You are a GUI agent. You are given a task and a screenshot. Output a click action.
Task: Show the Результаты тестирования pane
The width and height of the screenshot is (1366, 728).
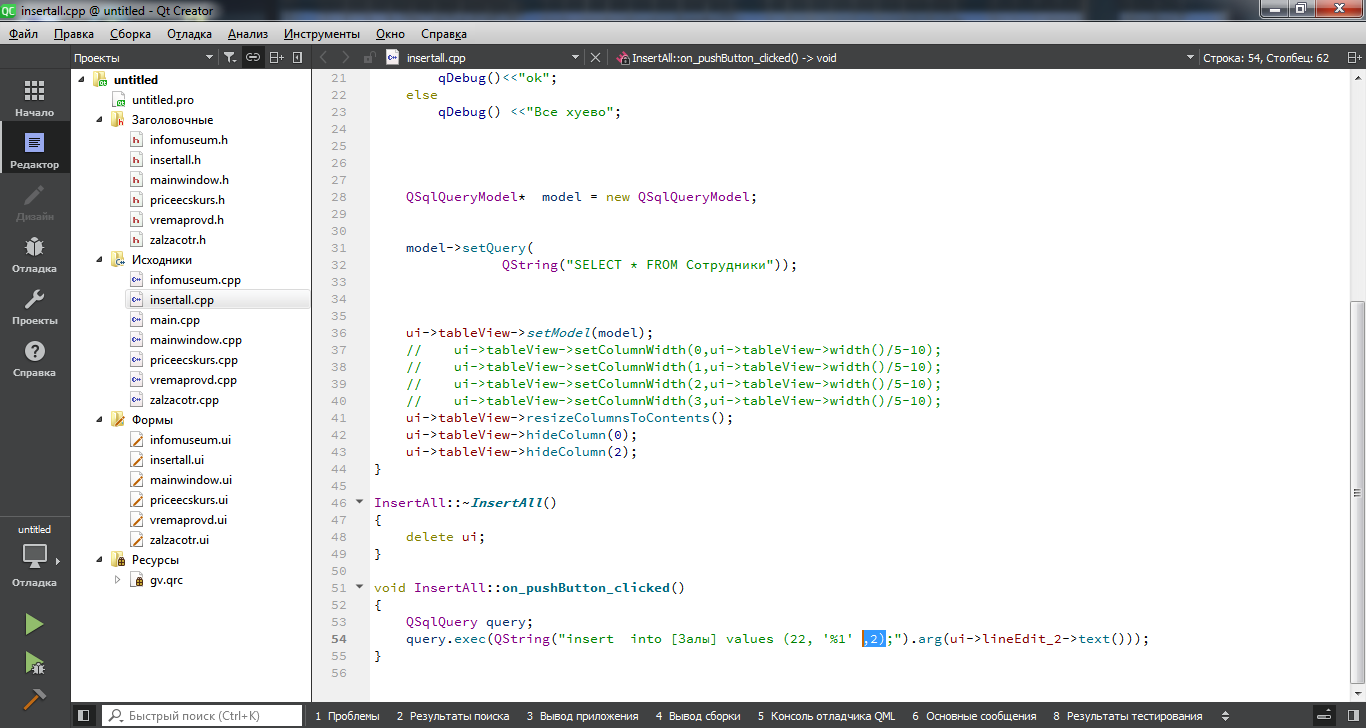coord(1127,716)
